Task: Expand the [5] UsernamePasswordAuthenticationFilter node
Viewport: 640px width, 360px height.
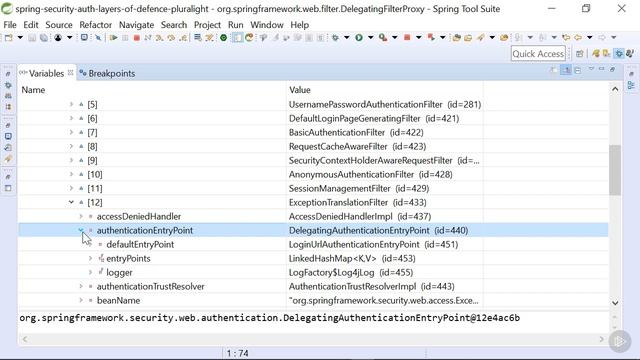Action: (x=71, y=104)
